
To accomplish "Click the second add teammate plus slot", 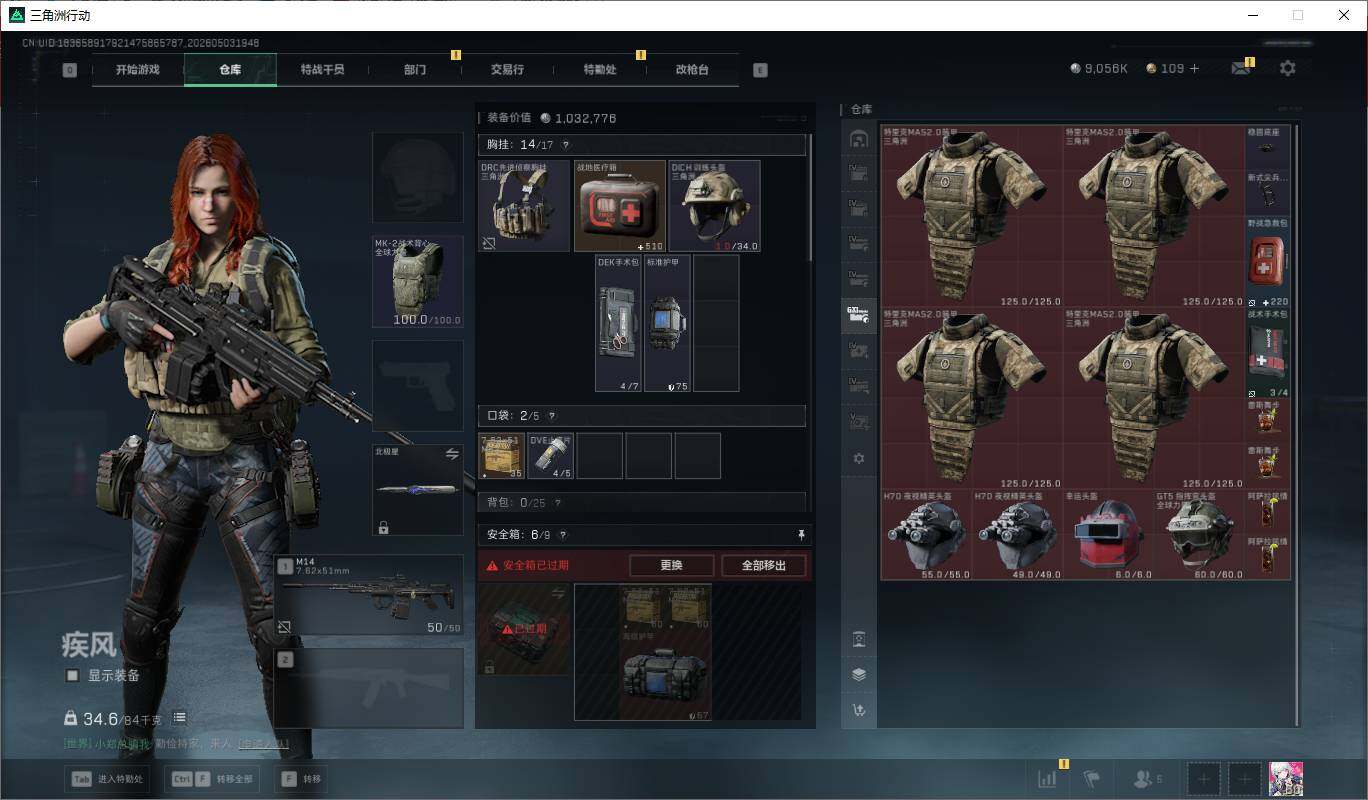I will click(1245, 779).
